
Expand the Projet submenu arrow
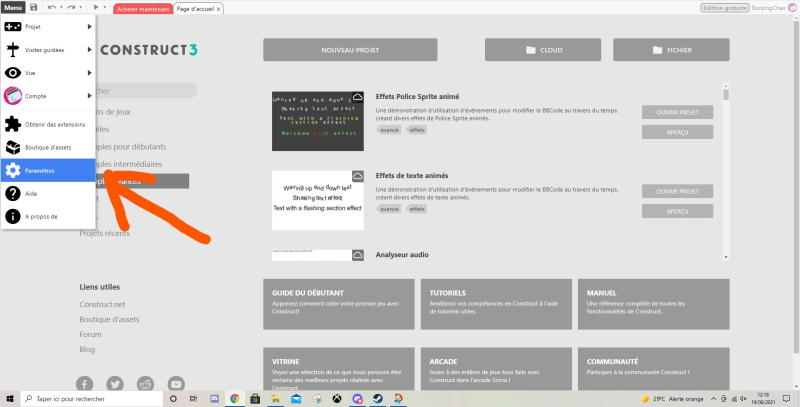[90, 27]
